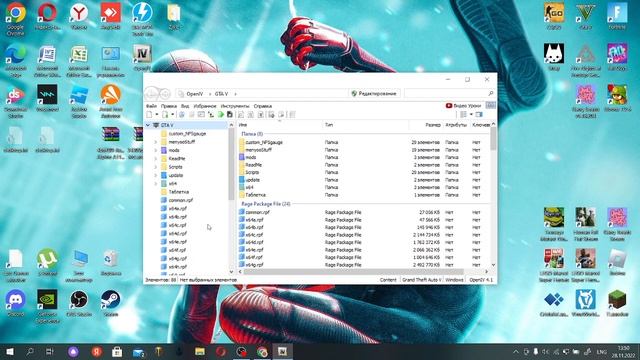Open the Microsoft Edge desktop icon
The image size is (640, 360).
[16, 60]
